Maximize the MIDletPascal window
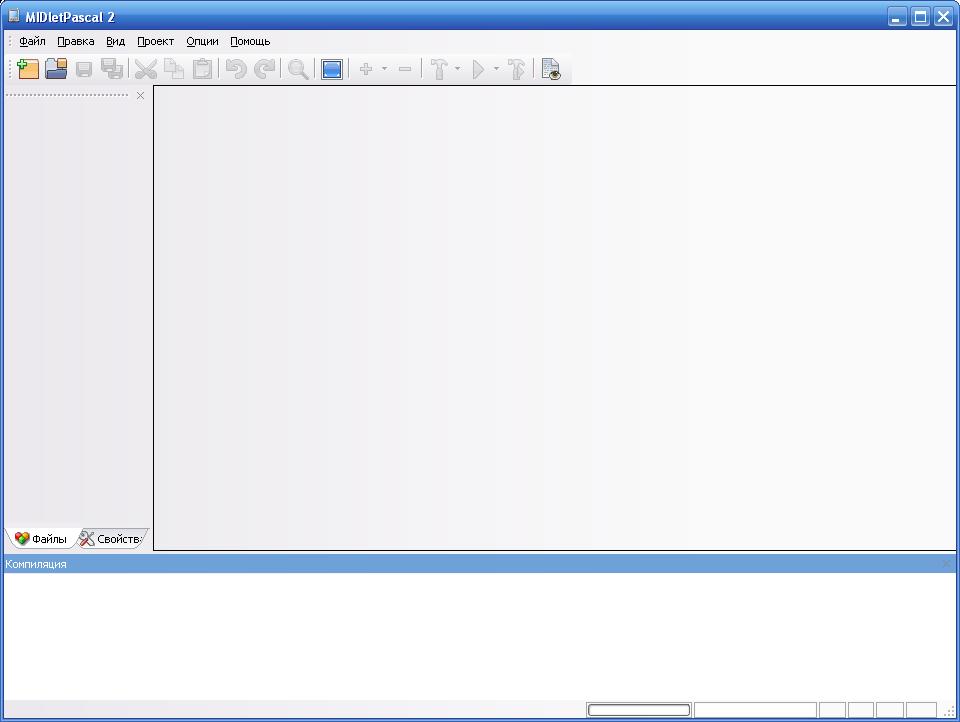The width and height of the screenshot is (960, 722). click(x=920, y=17)
